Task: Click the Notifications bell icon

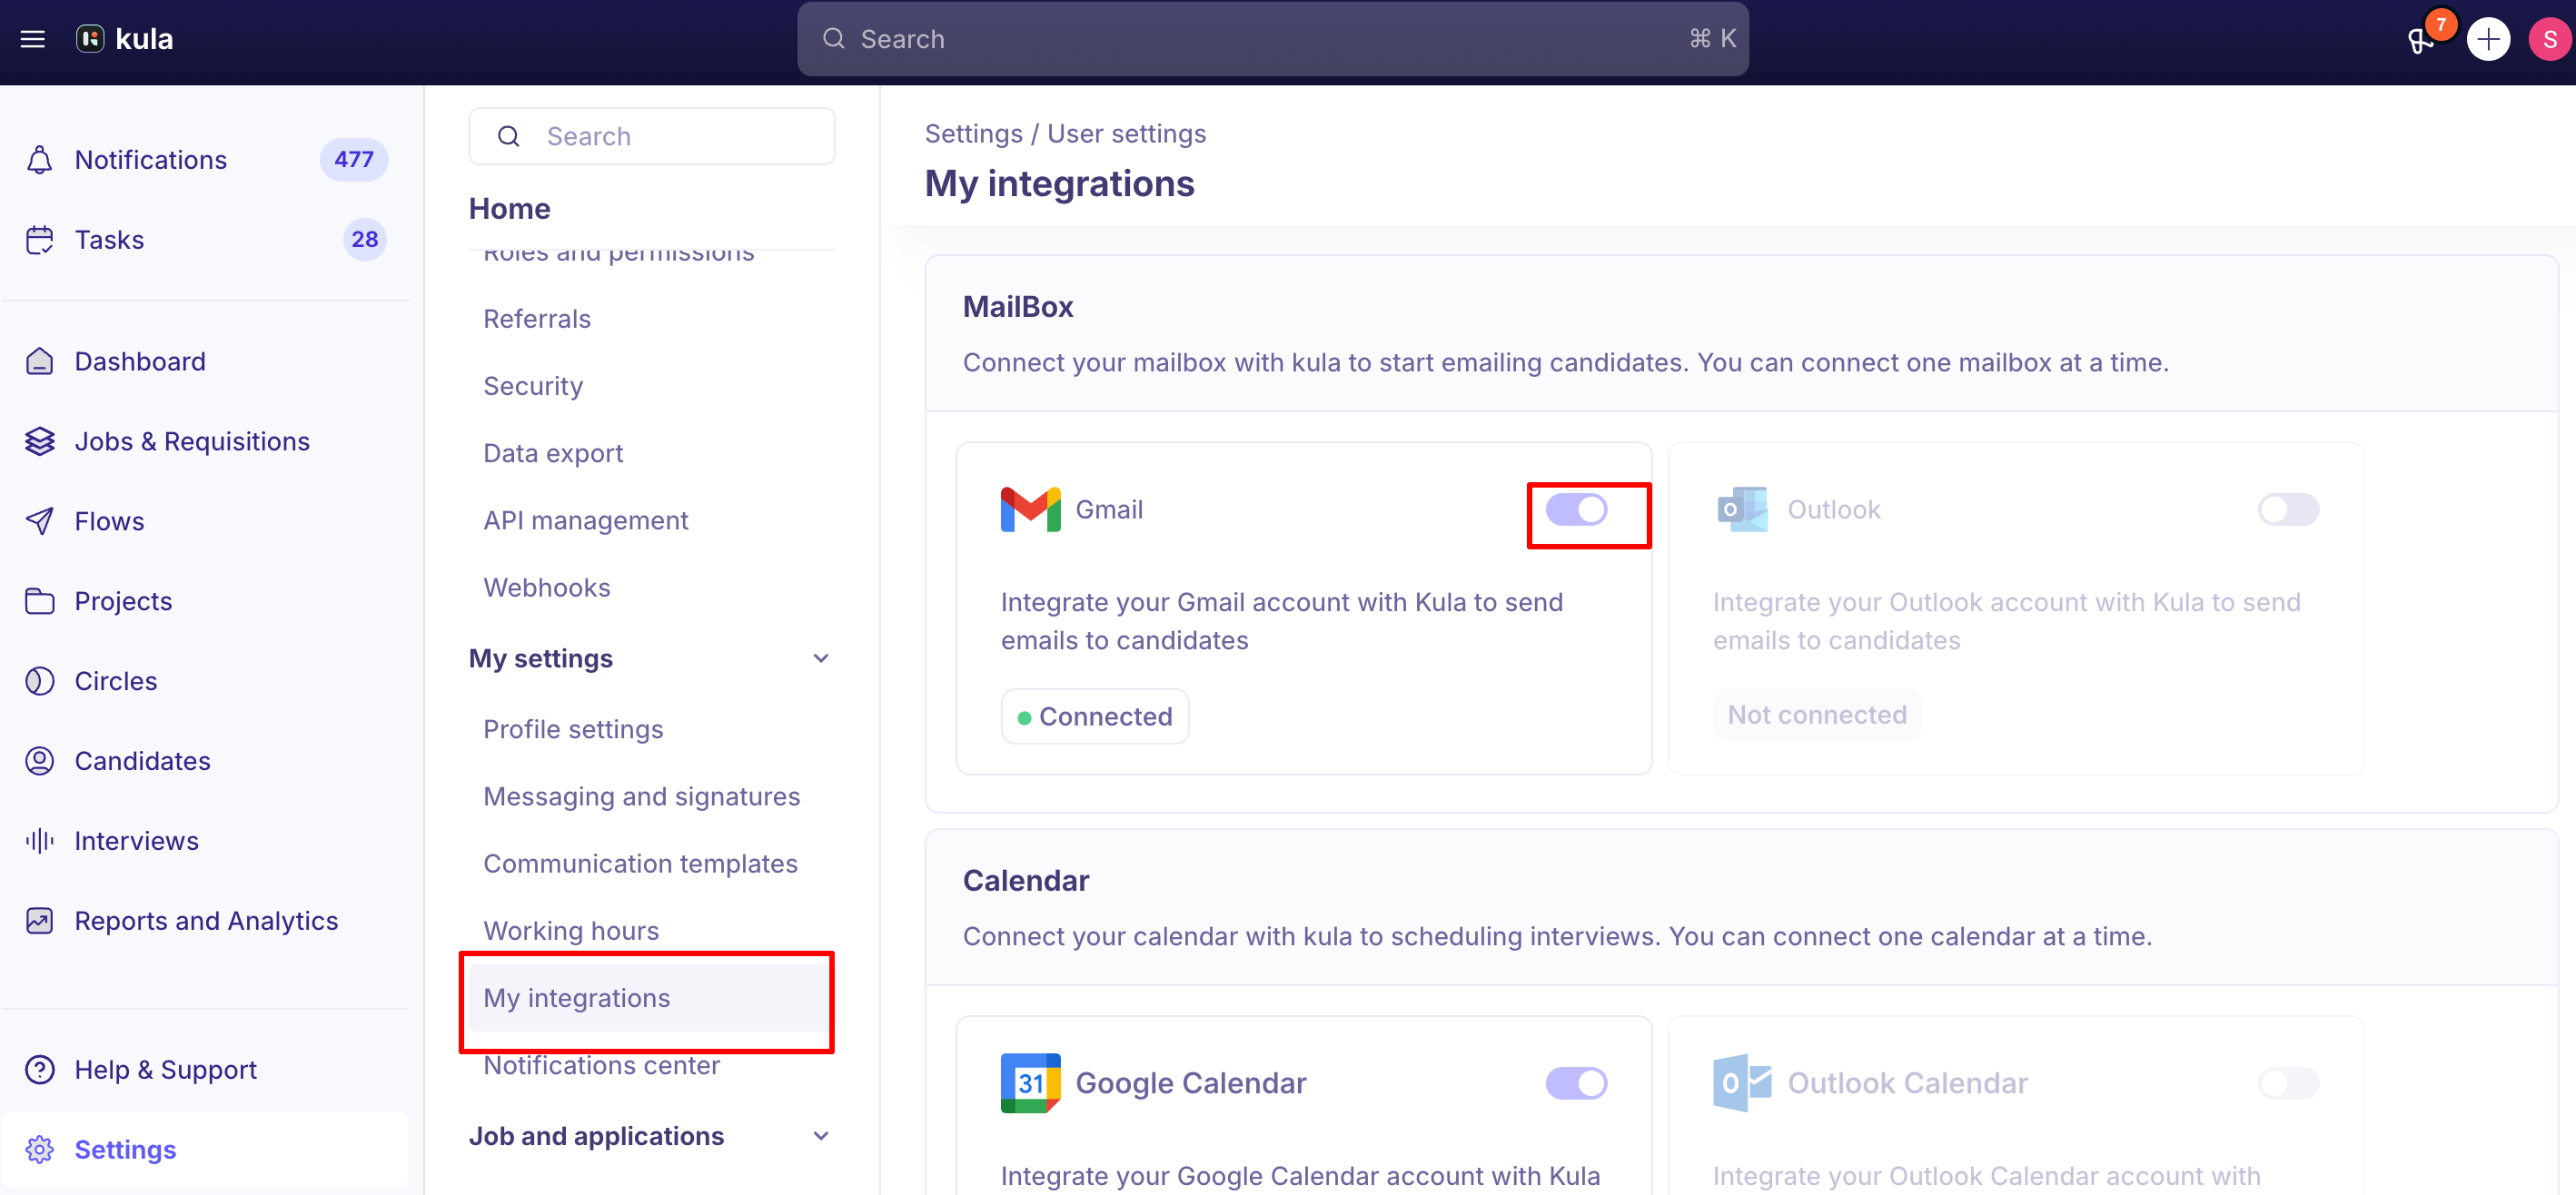Action: (39, 160)
